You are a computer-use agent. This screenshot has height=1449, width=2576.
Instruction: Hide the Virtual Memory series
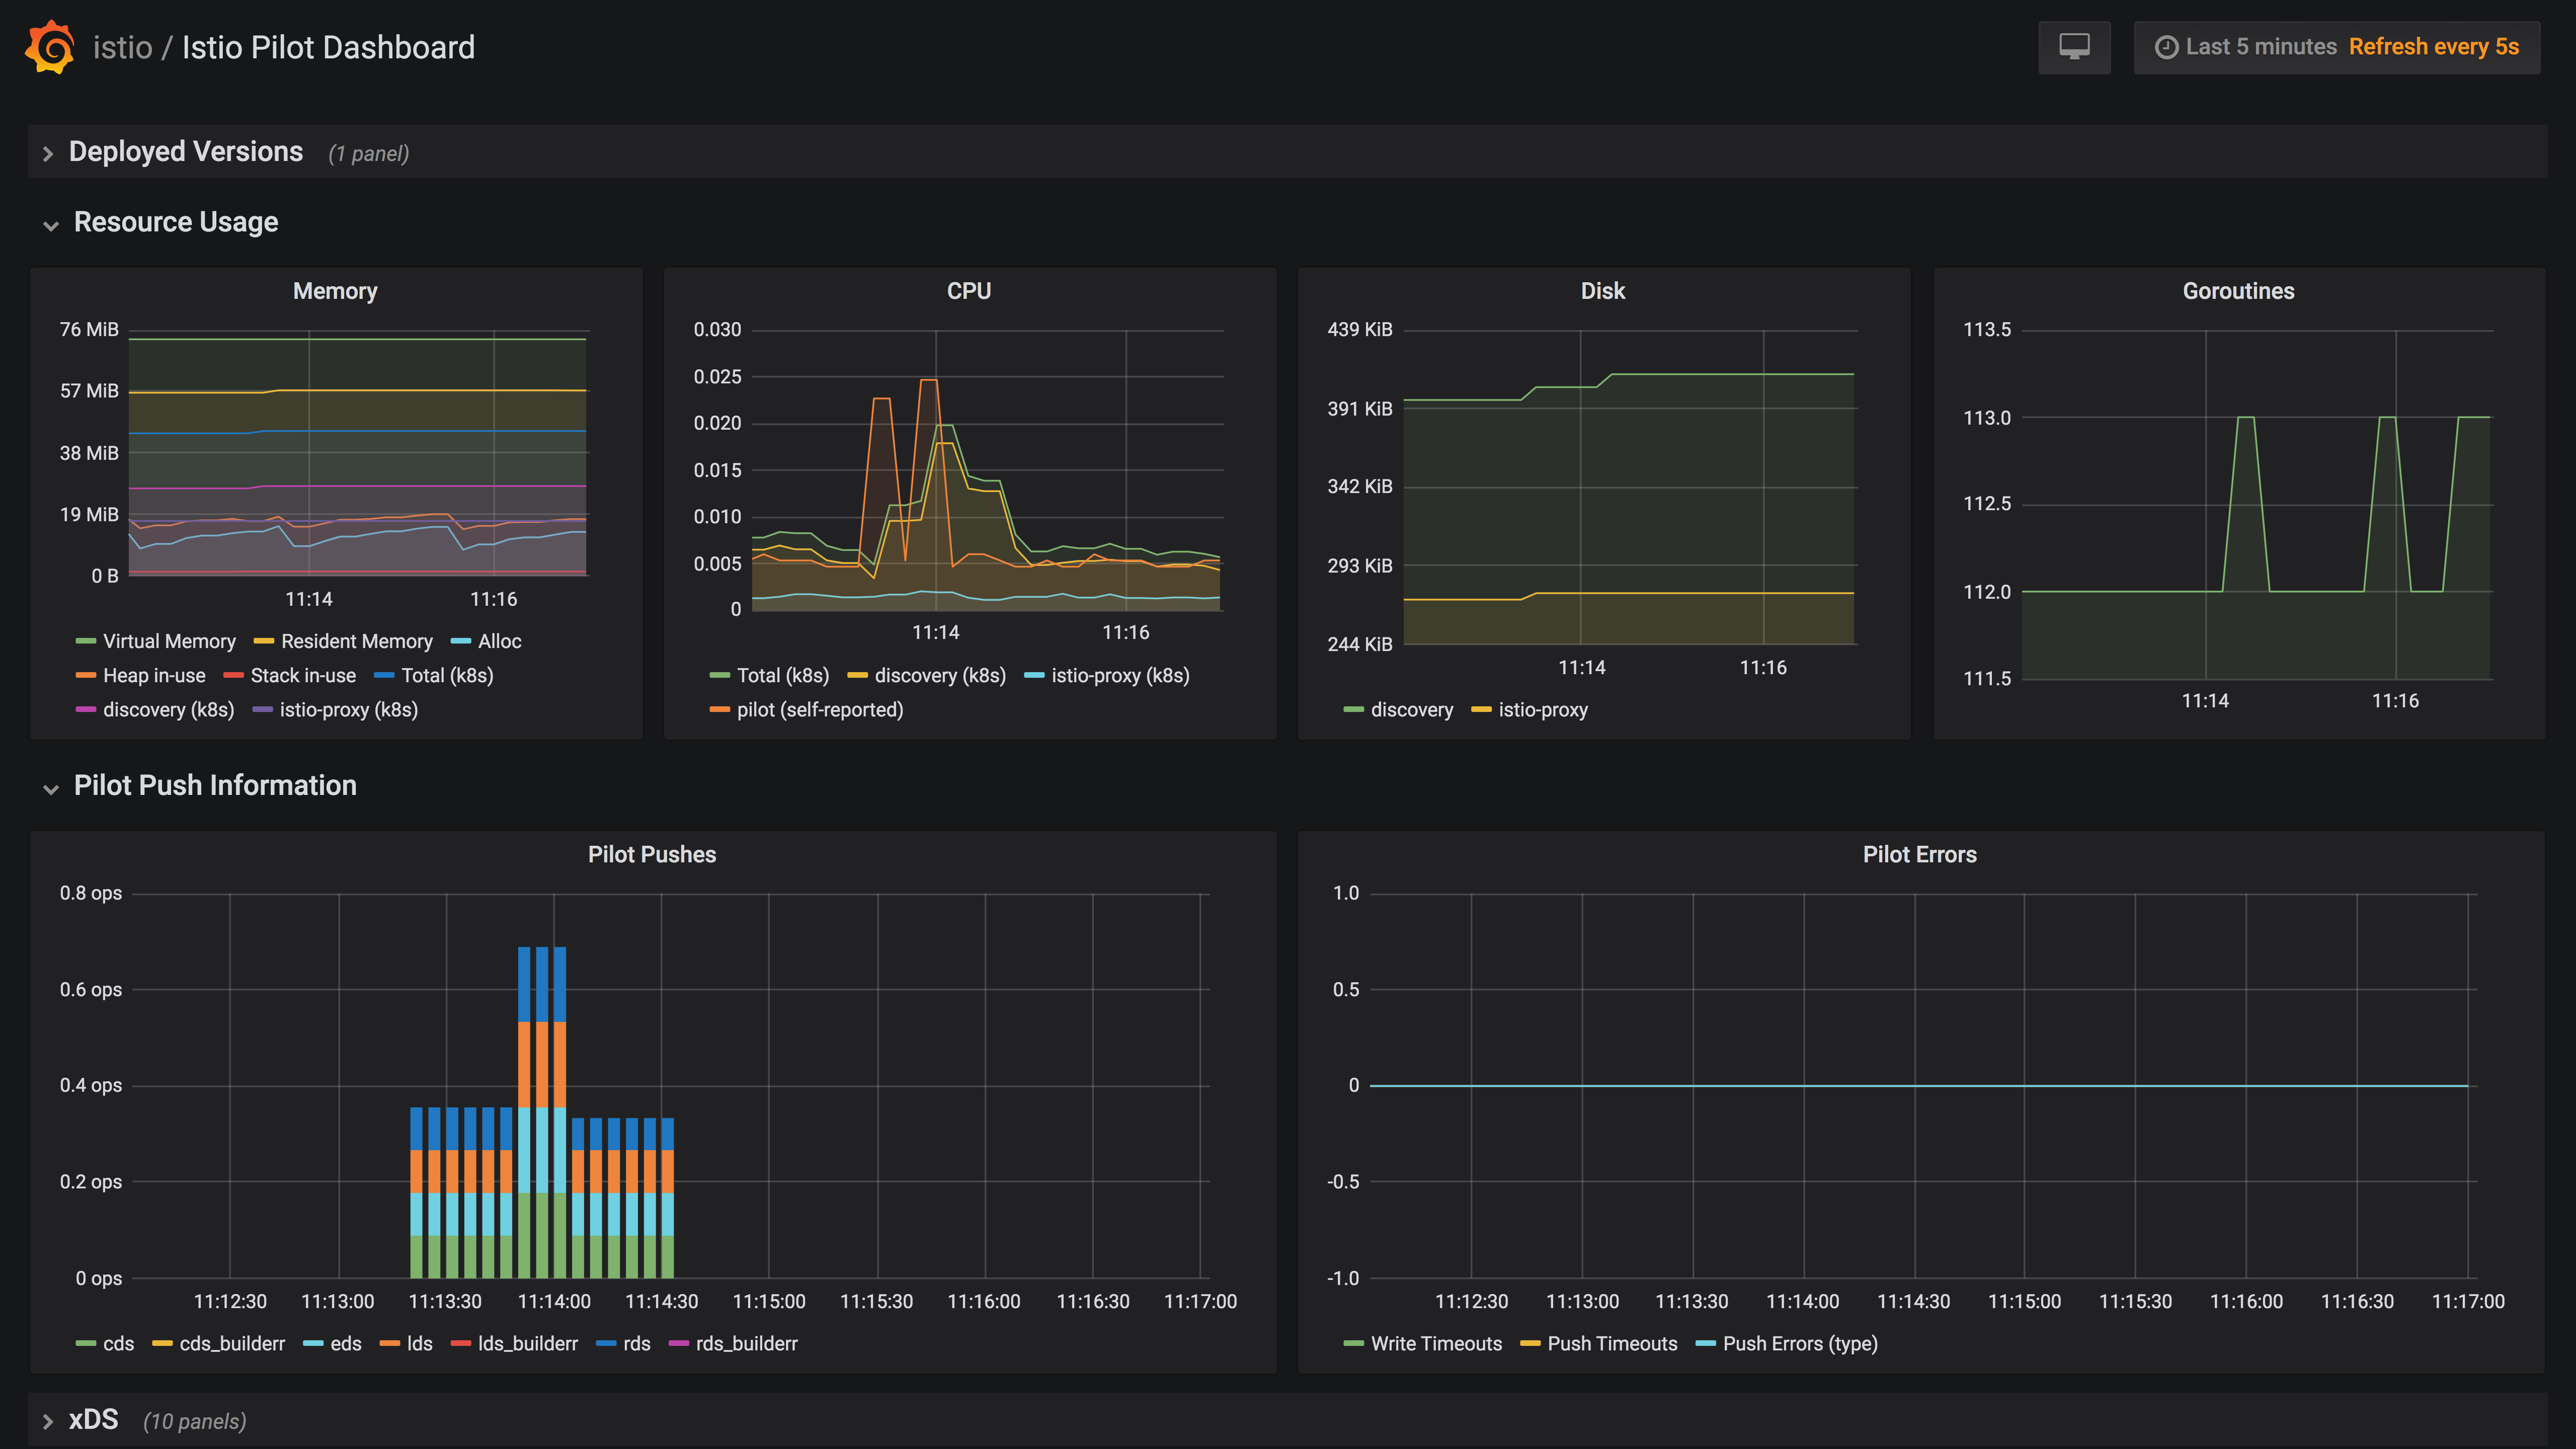(x=168, y=641)
